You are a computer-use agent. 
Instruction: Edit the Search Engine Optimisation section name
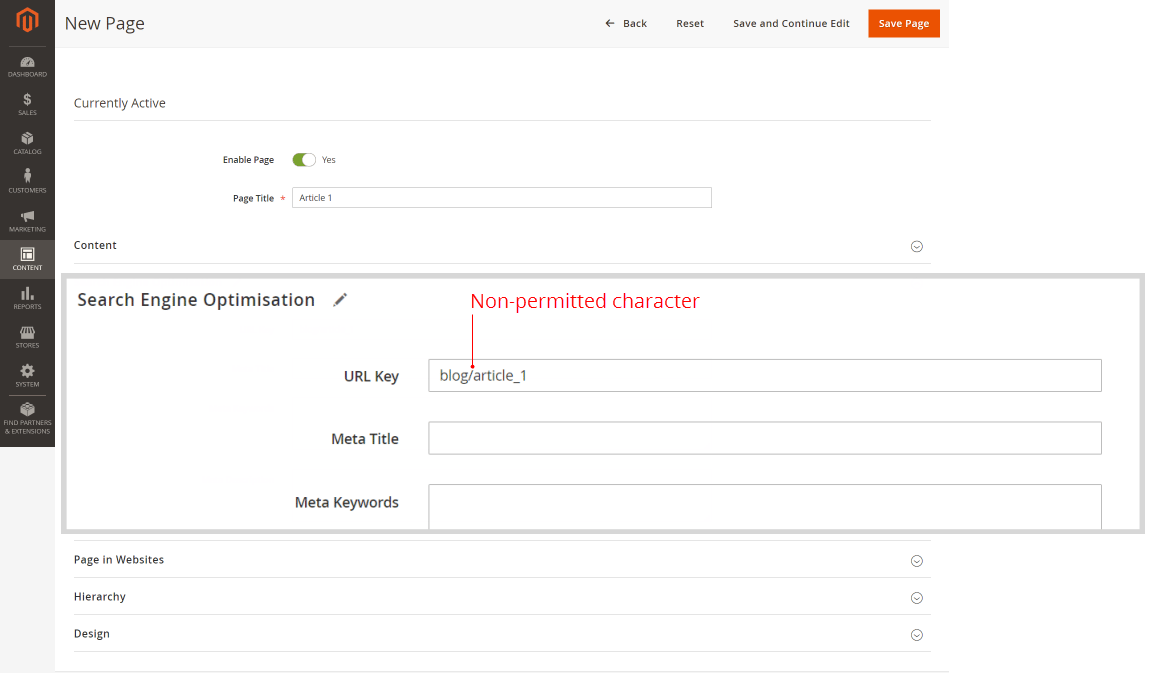click(x=340, y=299)
